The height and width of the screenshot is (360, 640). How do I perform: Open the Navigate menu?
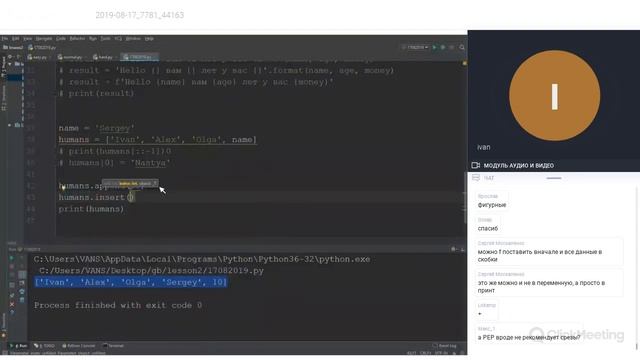click(x=44, y=39)
